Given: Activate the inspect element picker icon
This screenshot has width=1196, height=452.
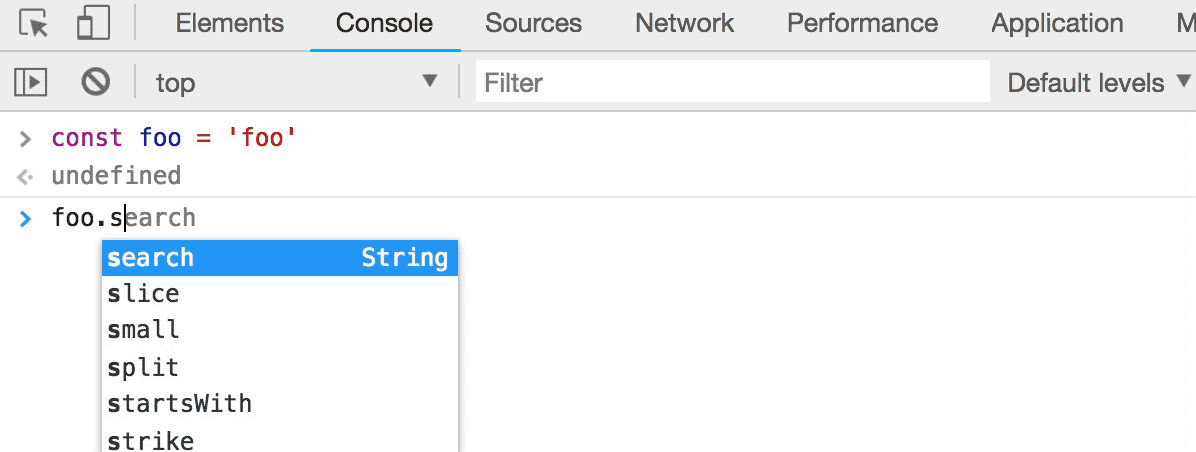Looking at the screenshot, I should [34, 24].
